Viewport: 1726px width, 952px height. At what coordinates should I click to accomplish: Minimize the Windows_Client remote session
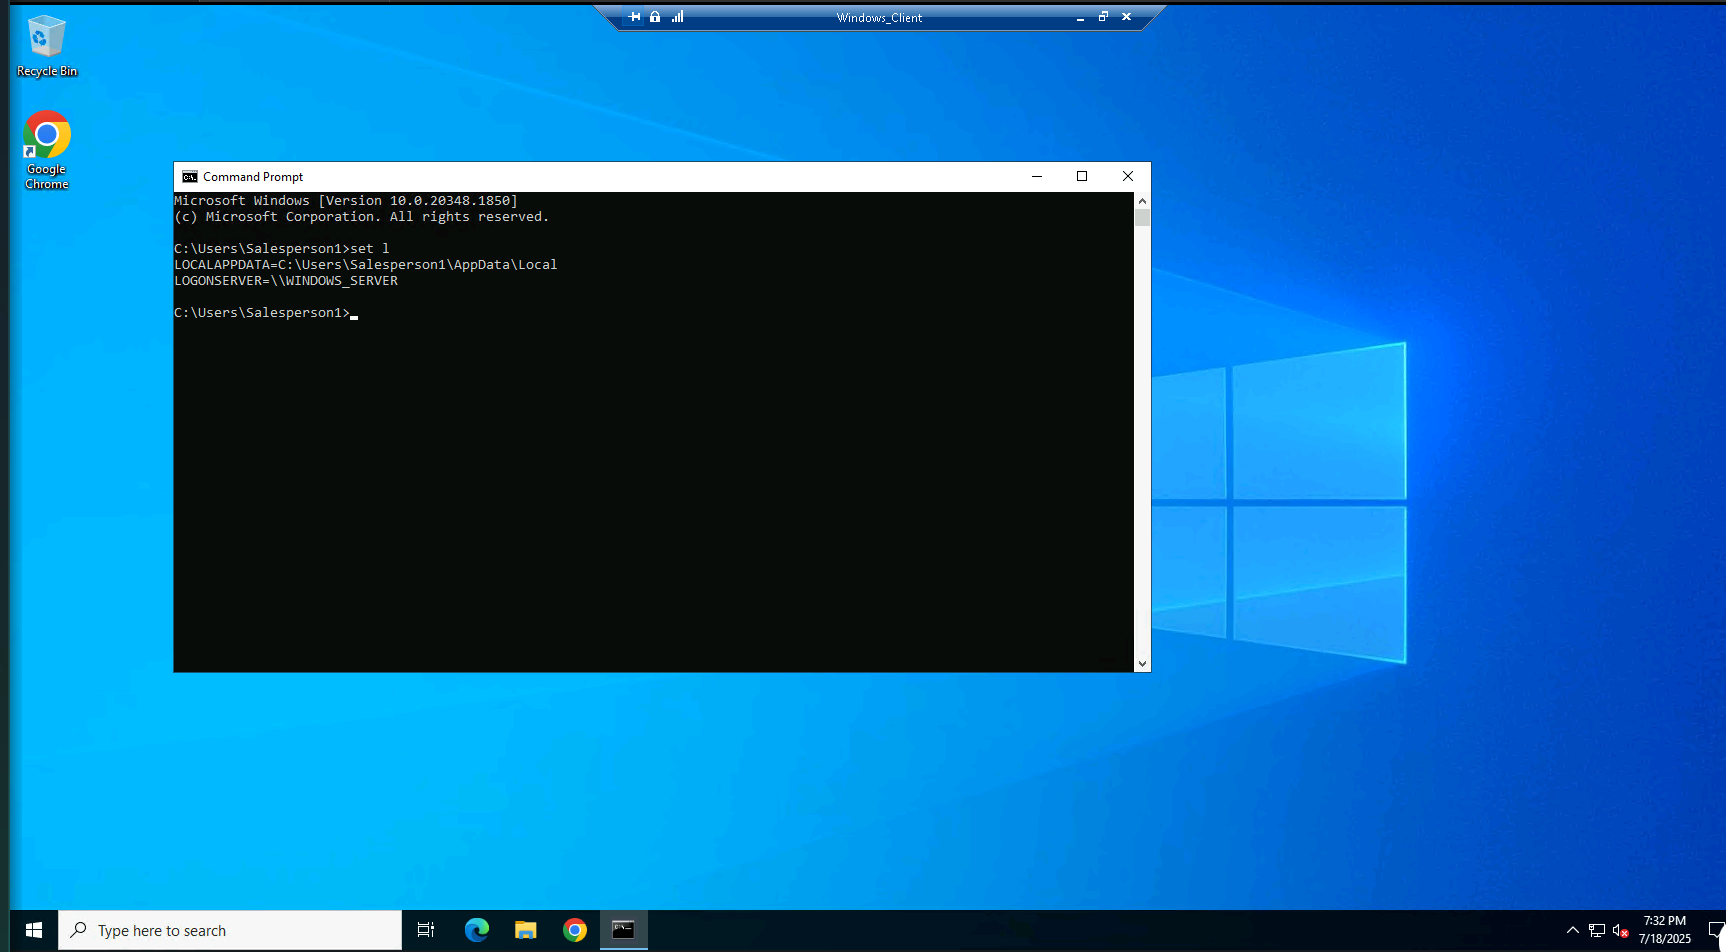click(x=1080, y=17)
